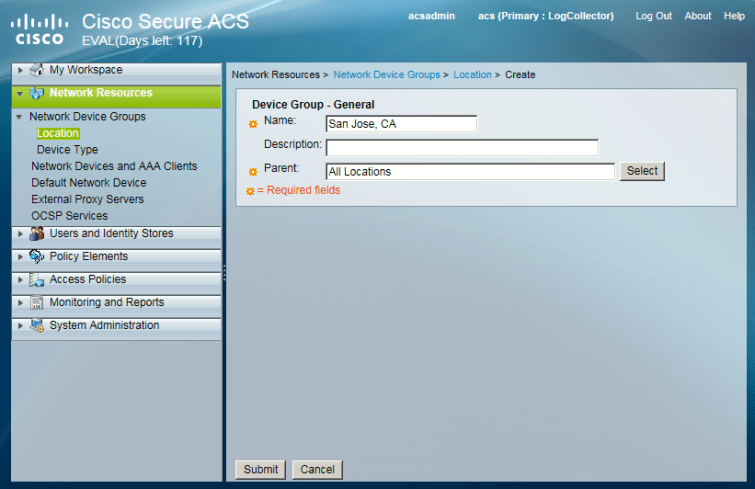Click Select button next to Parent

click(642, 171)
